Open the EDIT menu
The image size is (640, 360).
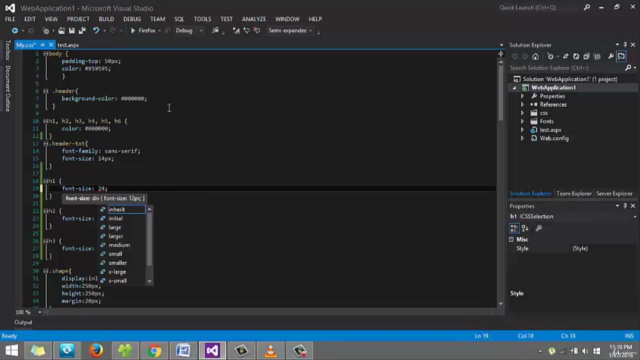(30, 19)
